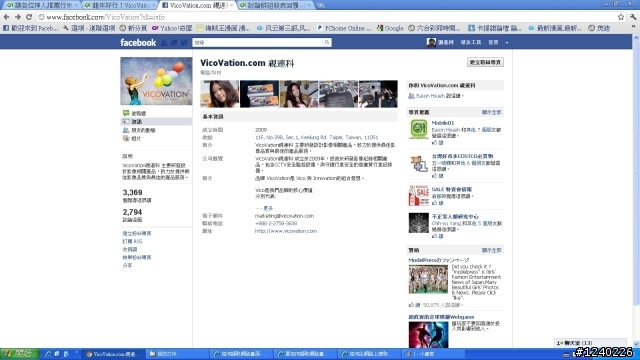Open the Mobile01 page icon
The image size is (640, 360).
point(418,129)
